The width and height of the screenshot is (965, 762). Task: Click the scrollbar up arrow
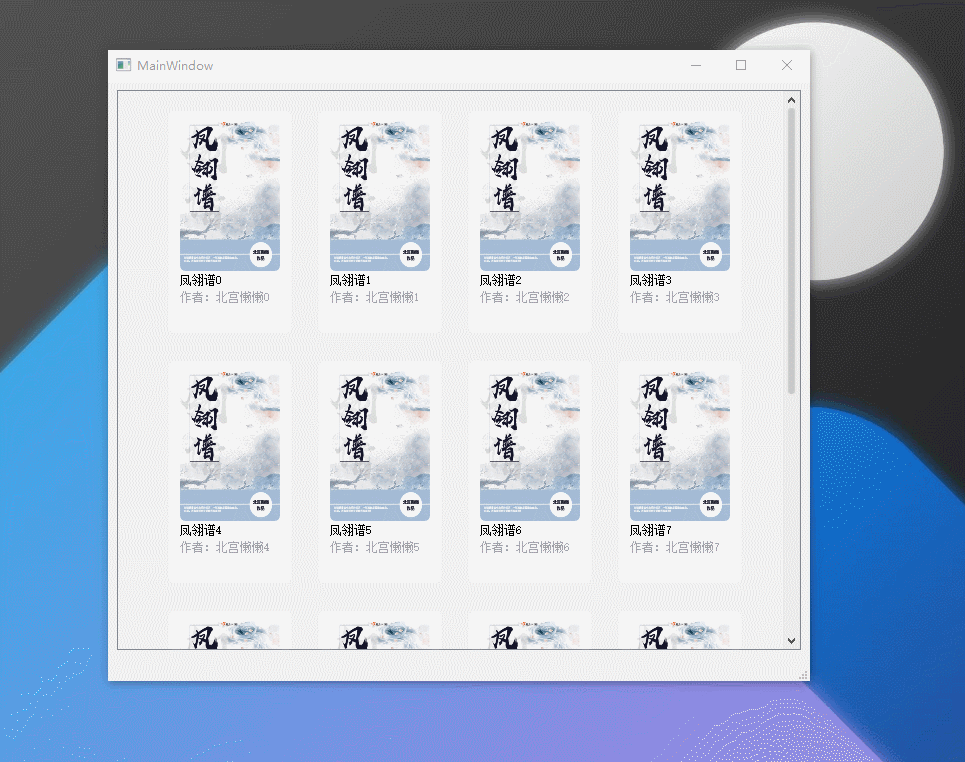pos(791,100)
